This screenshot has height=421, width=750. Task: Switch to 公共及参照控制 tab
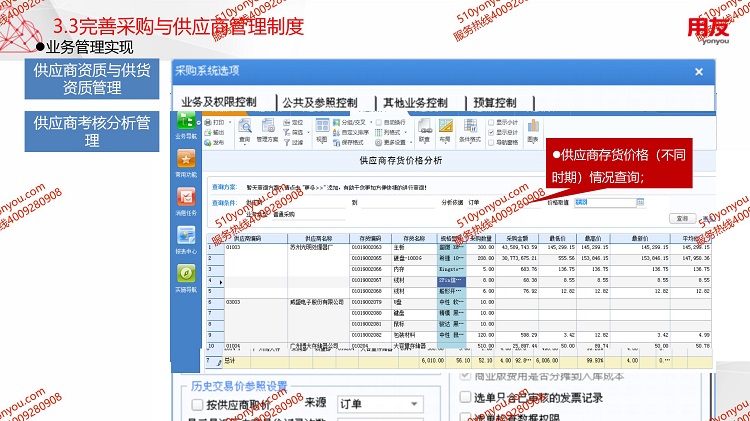click(x=319, y=102)
